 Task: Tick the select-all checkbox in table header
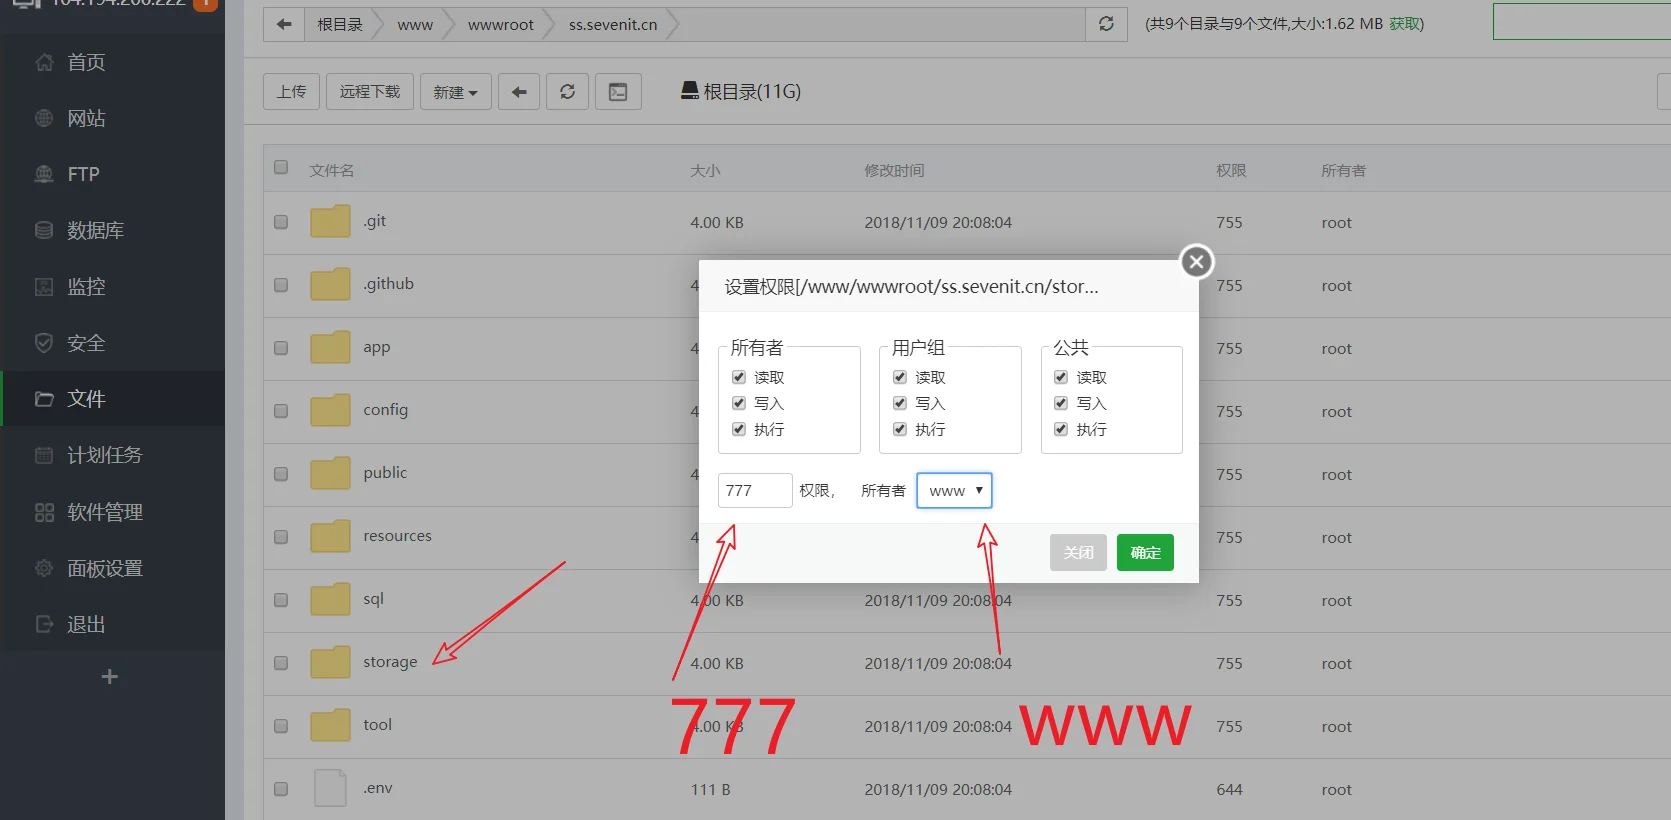(281, 167)
